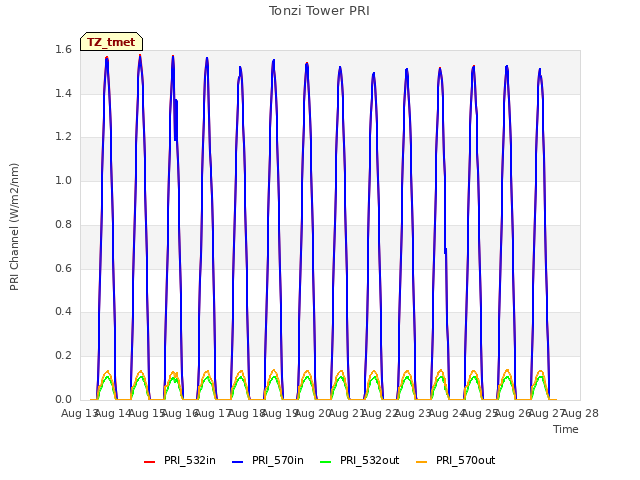This screenshot has width=640, height=480.
Task: Click the Aug 13 x-axis tick label
Action: [x=79, y=413]
